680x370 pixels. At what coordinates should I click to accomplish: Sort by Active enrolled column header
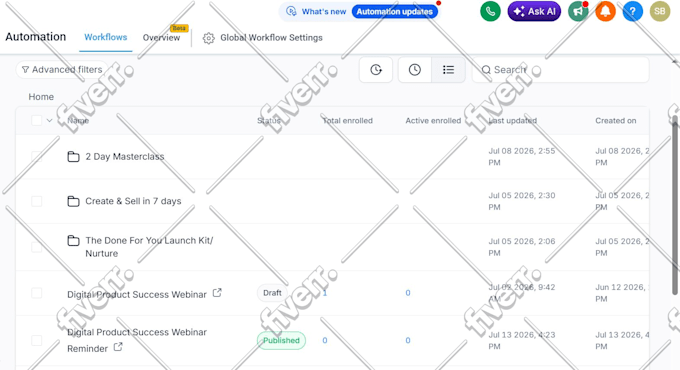[x=433, y=121]
